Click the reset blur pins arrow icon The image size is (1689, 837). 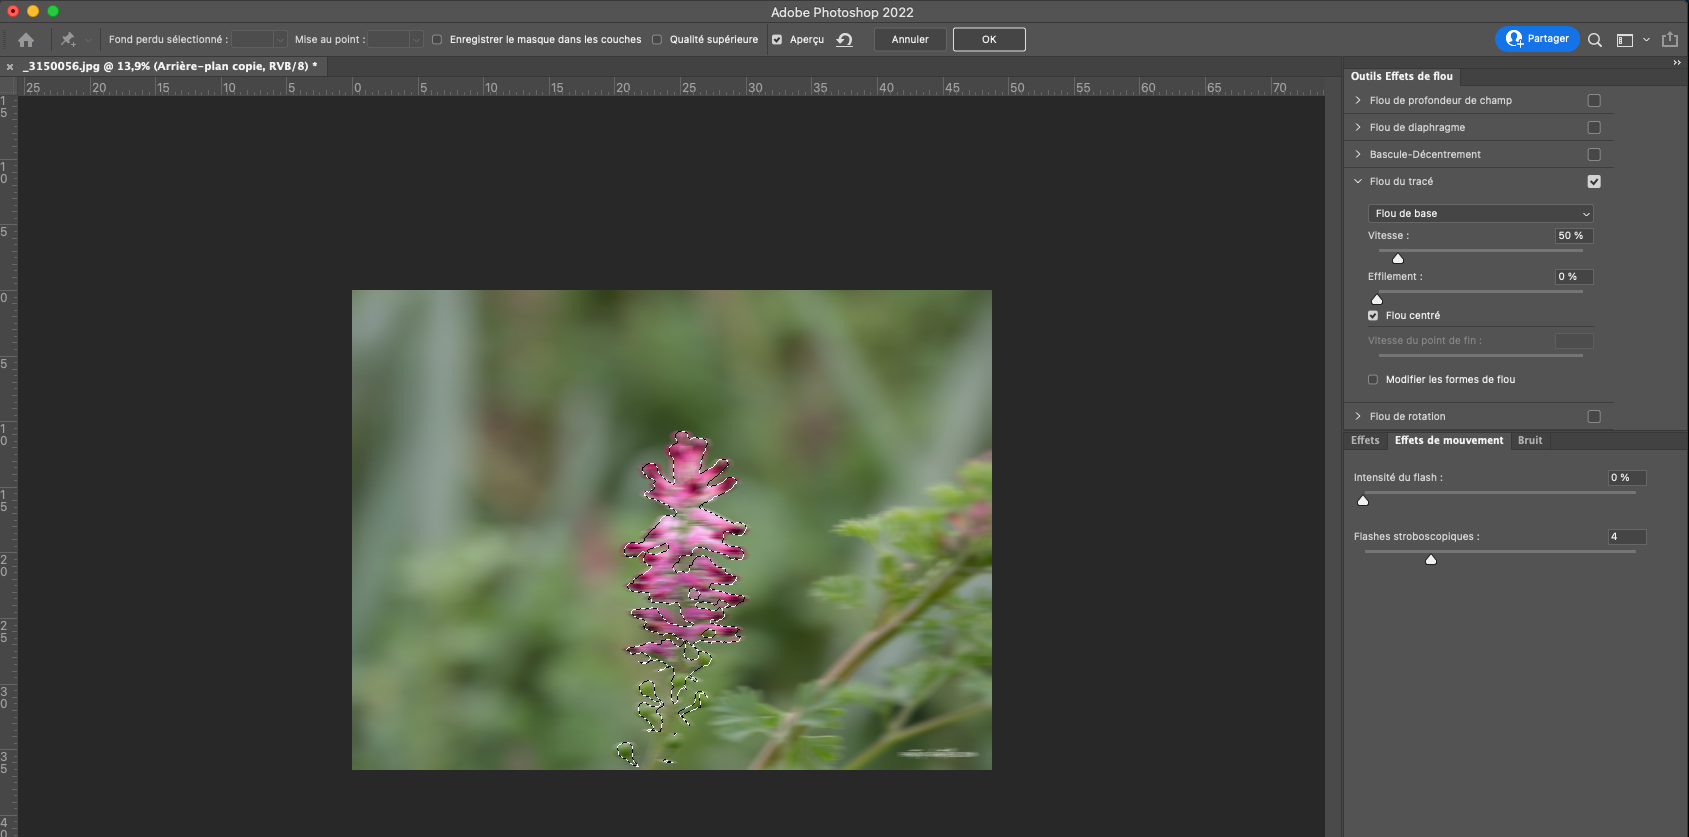pos(845,40)
